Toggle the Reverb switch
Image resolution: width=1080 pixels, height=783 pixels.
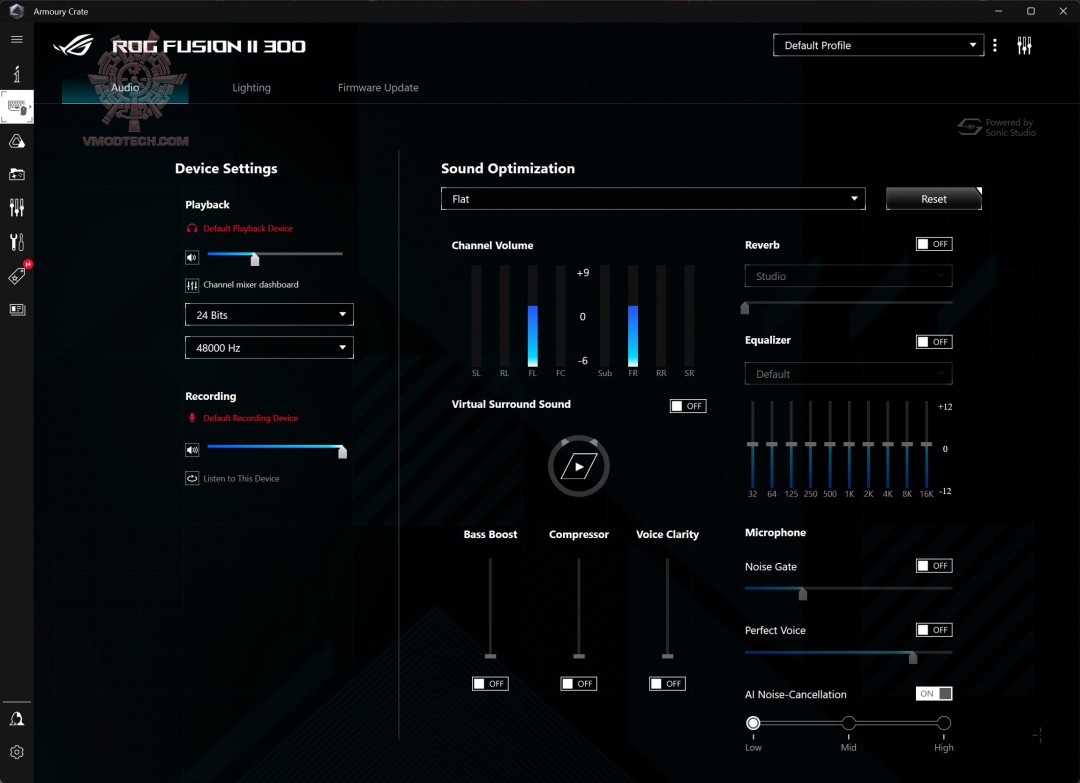934,244
